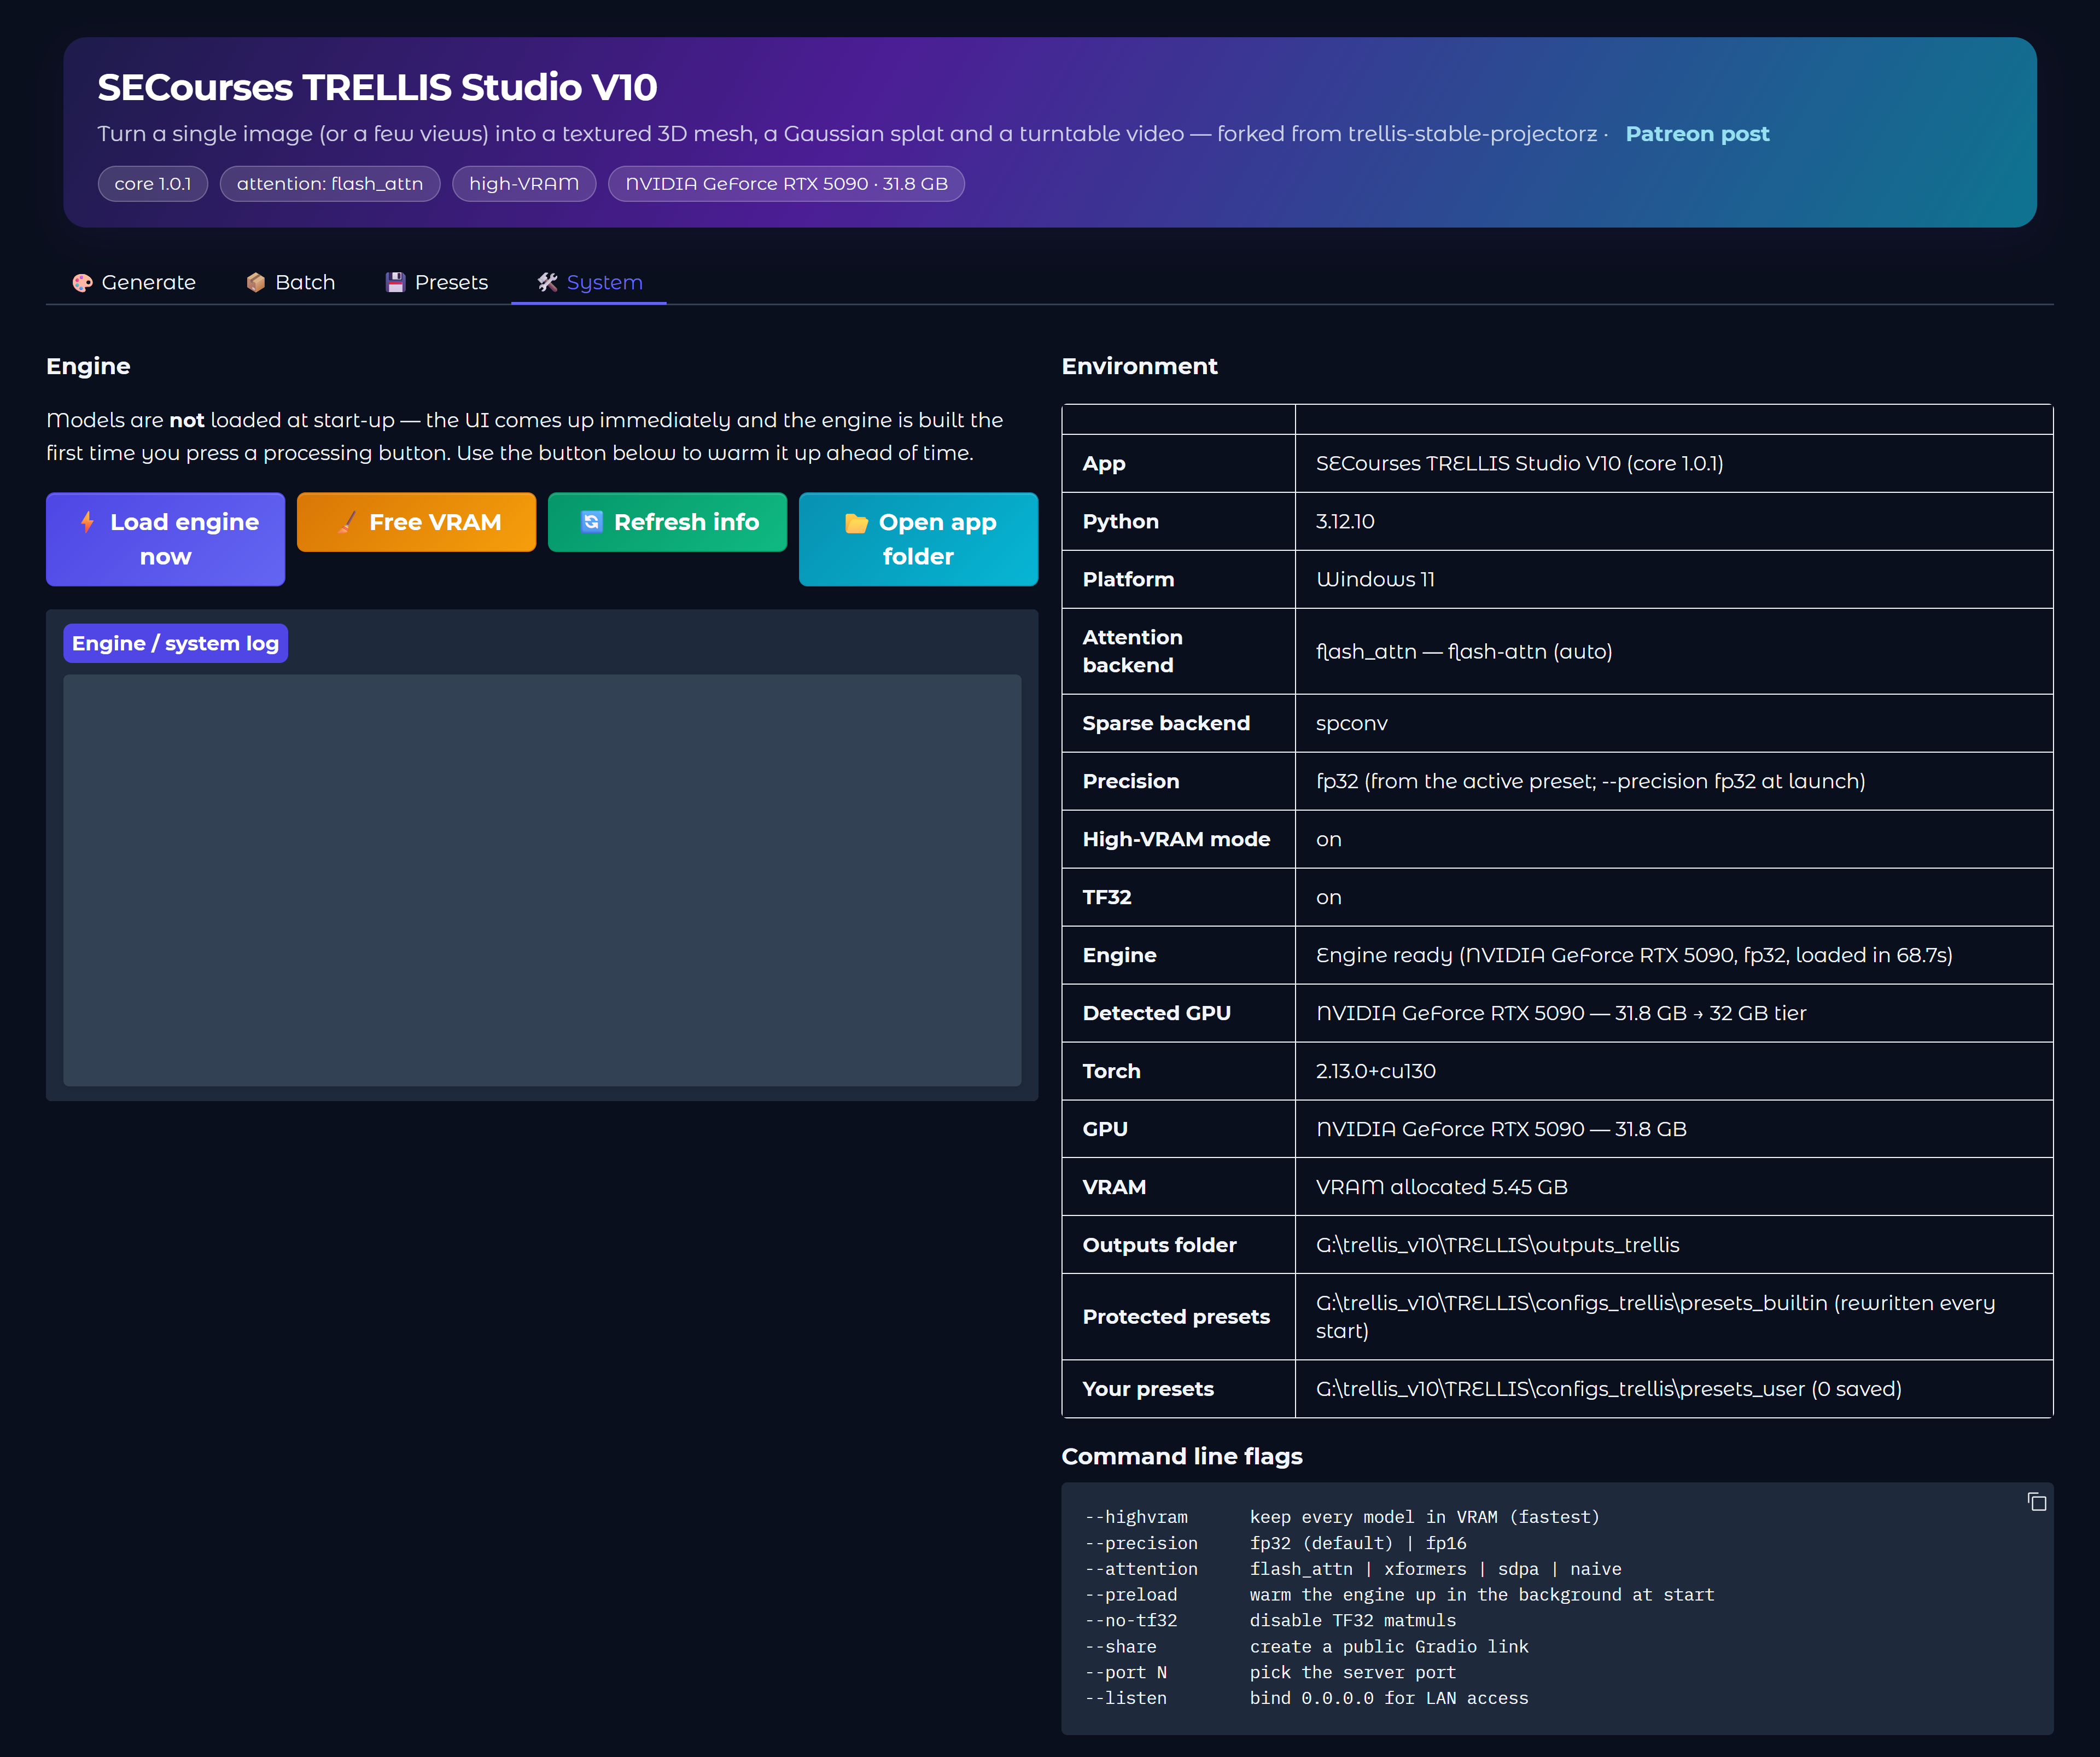Click the attention: flash_attn badge
Image resolution: width=2100 pixels, height=1757 pixels.
[330, 184]
